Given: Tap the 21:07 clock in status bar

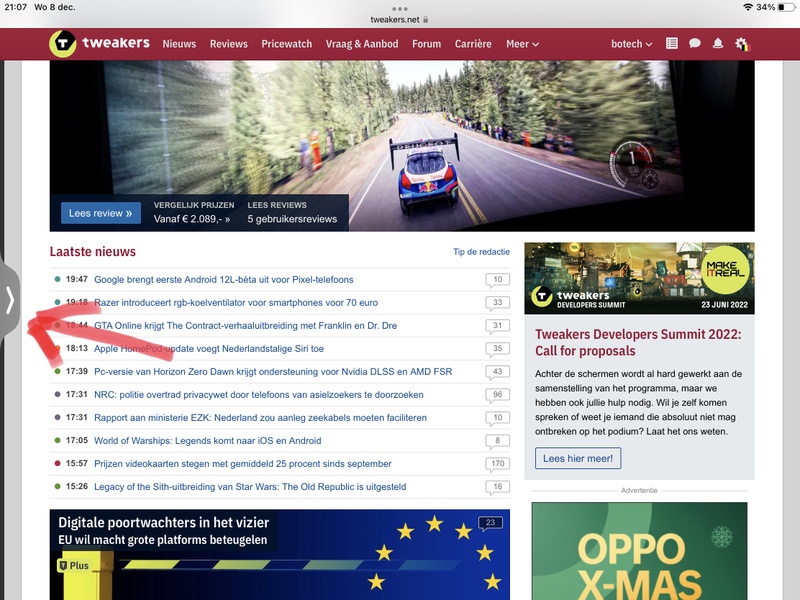Looking at the screenshot, I should [15, 7].
